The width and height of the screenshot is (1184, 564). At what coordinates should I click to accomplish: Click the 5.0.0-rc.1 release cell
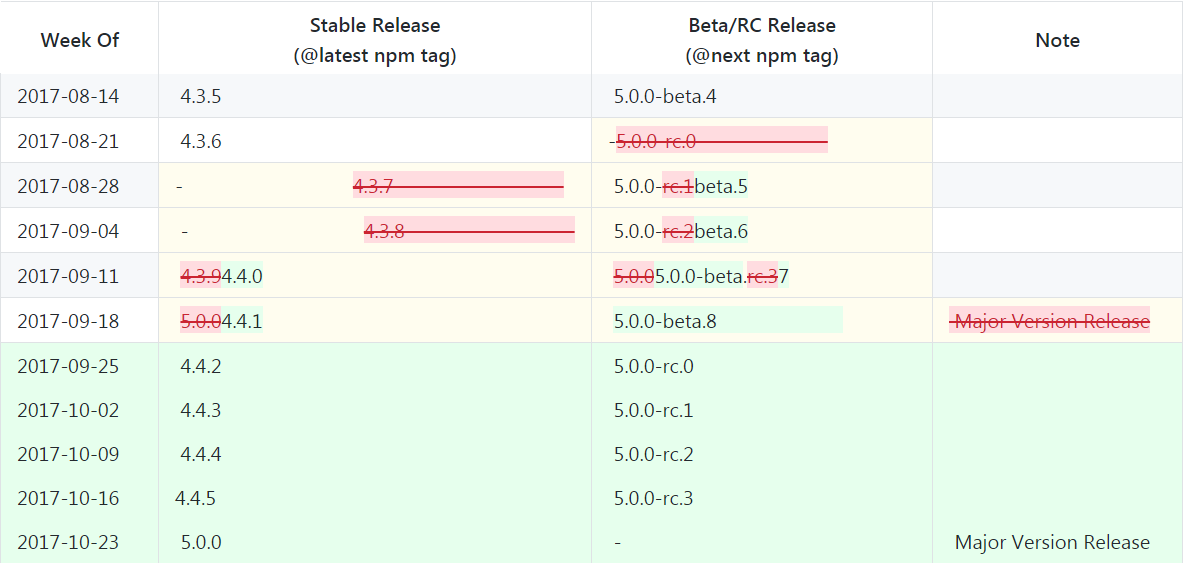(x=654, y=410)
